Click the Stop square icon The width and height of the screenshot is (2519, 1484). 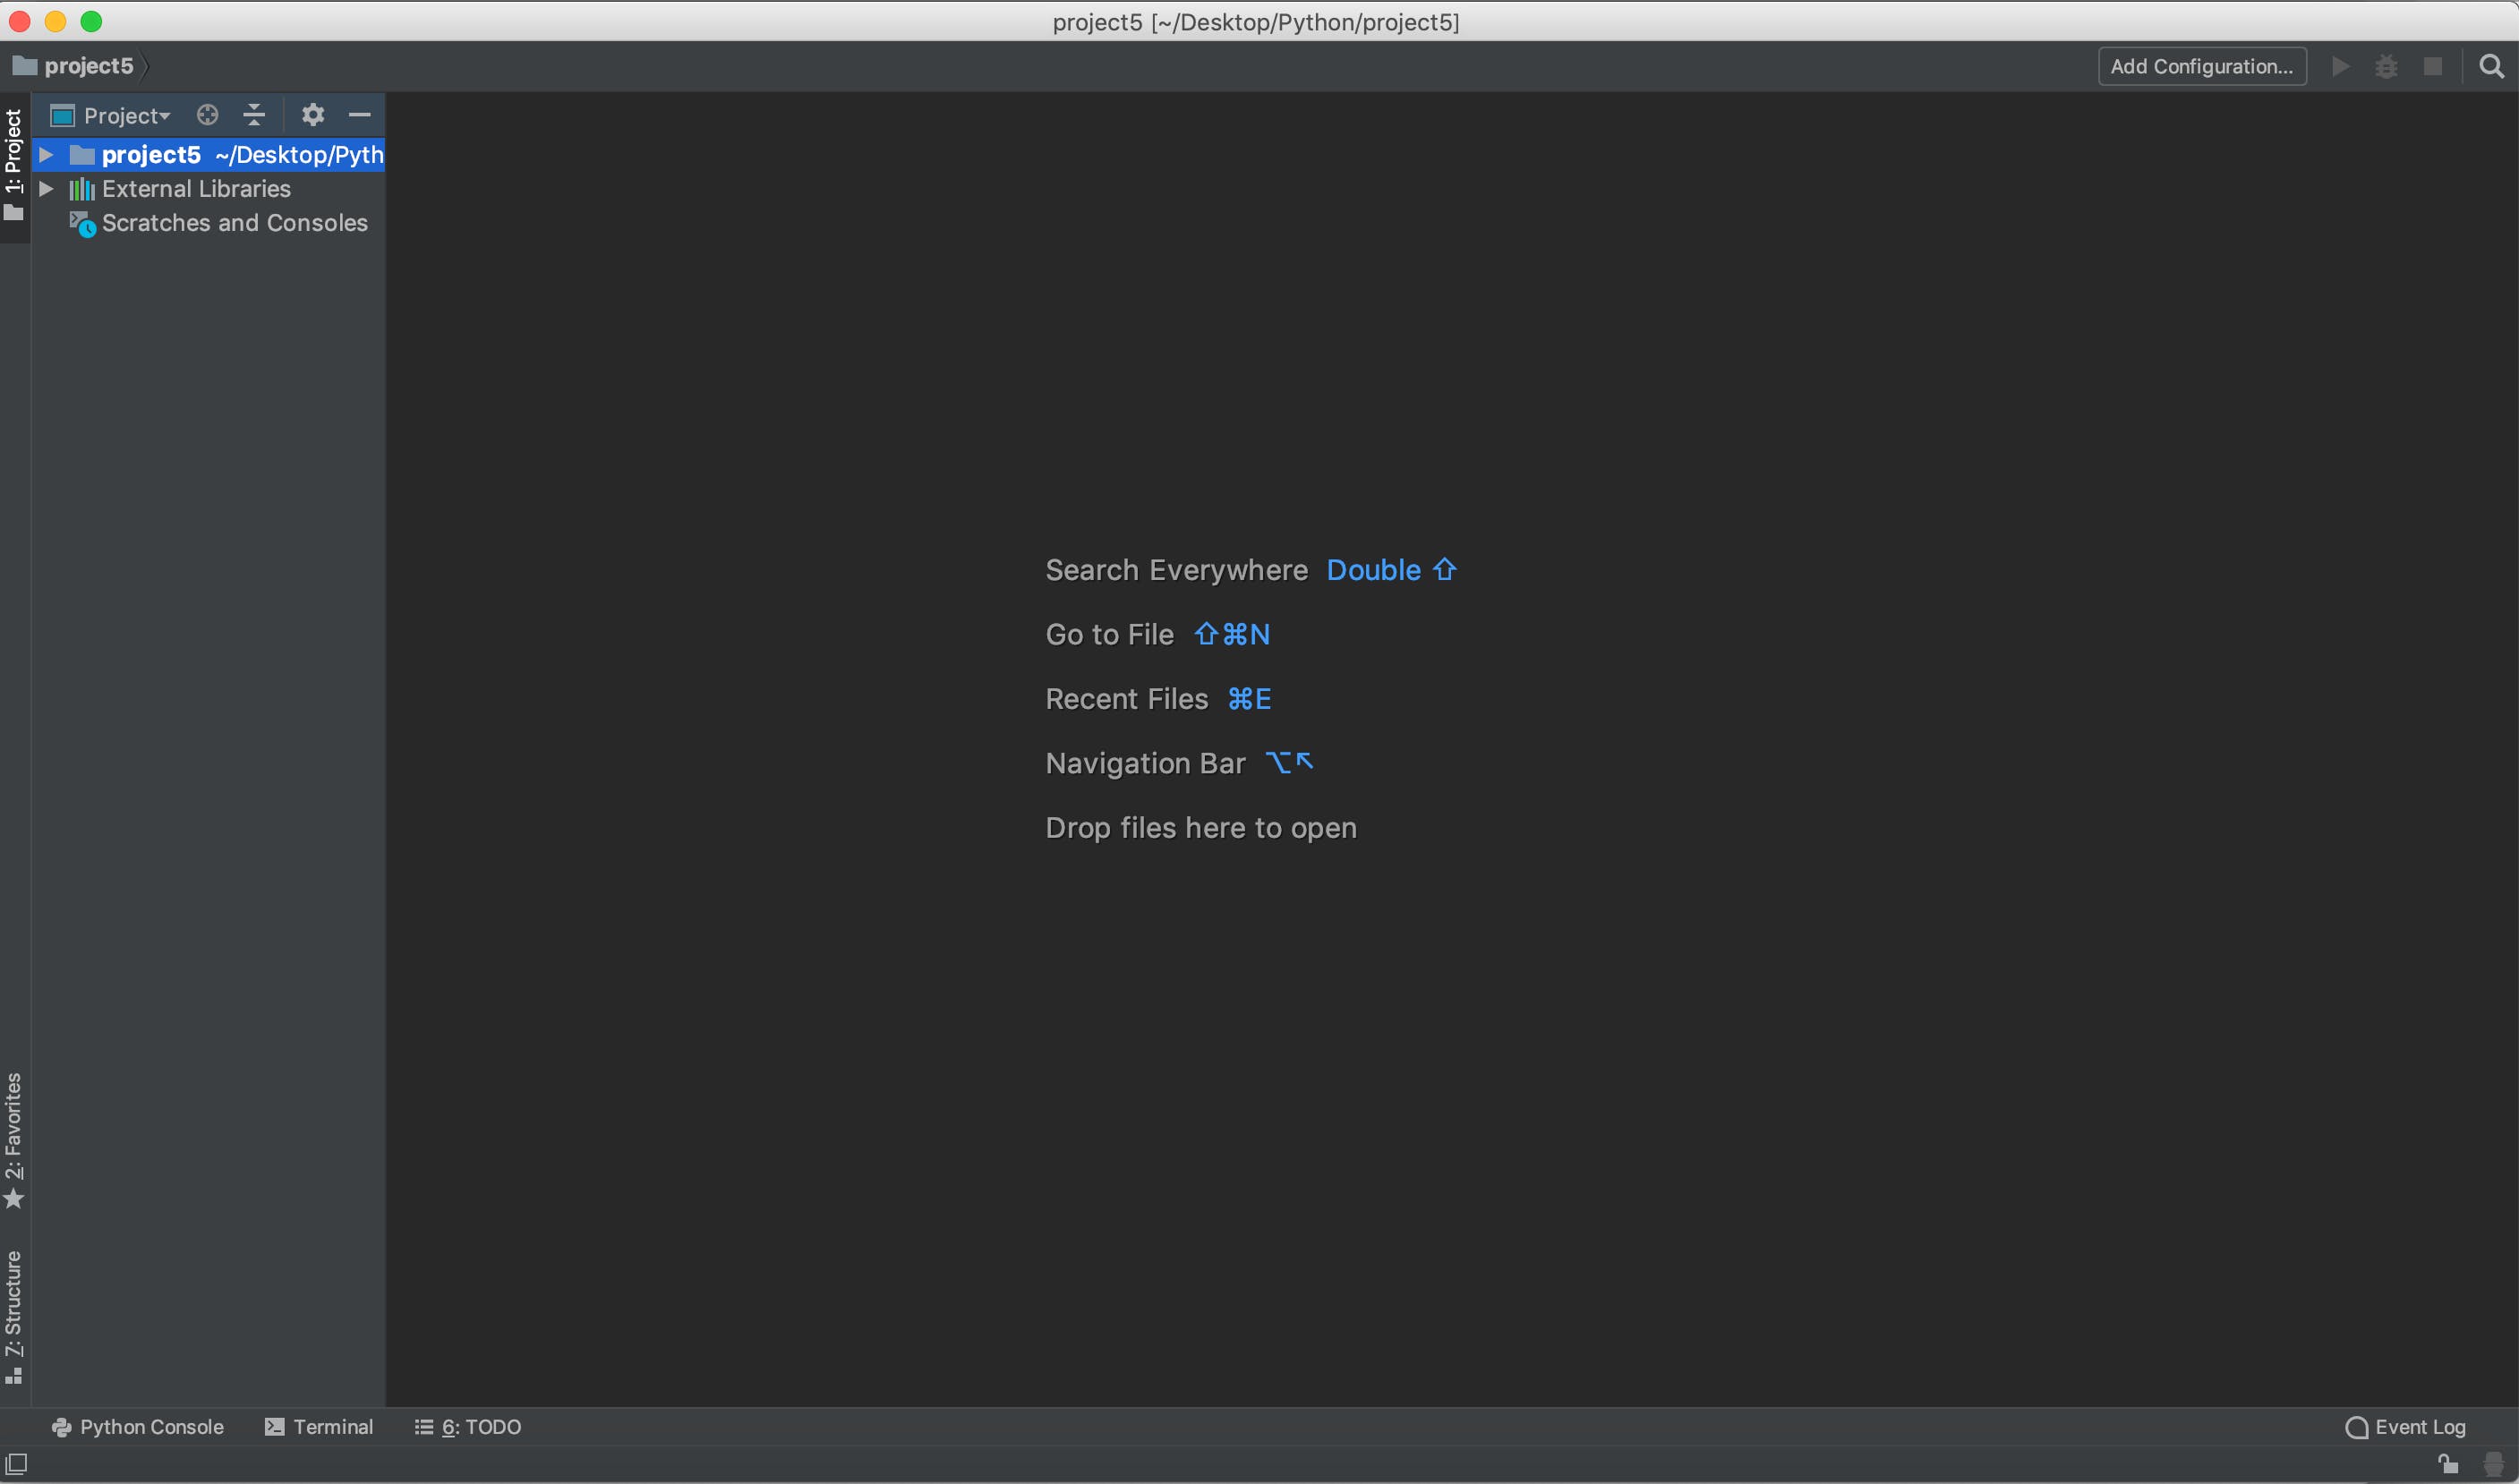tap(2433, 67)
